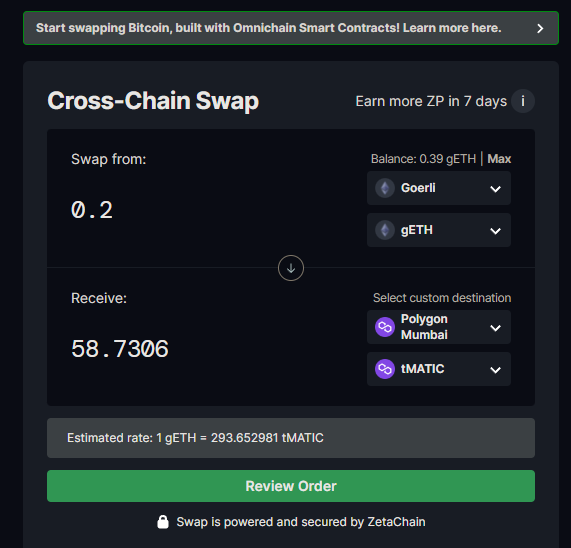Screen dimensions: 571x548
Task: Click the Receive amount 58.7306
Action: point(120,349)
